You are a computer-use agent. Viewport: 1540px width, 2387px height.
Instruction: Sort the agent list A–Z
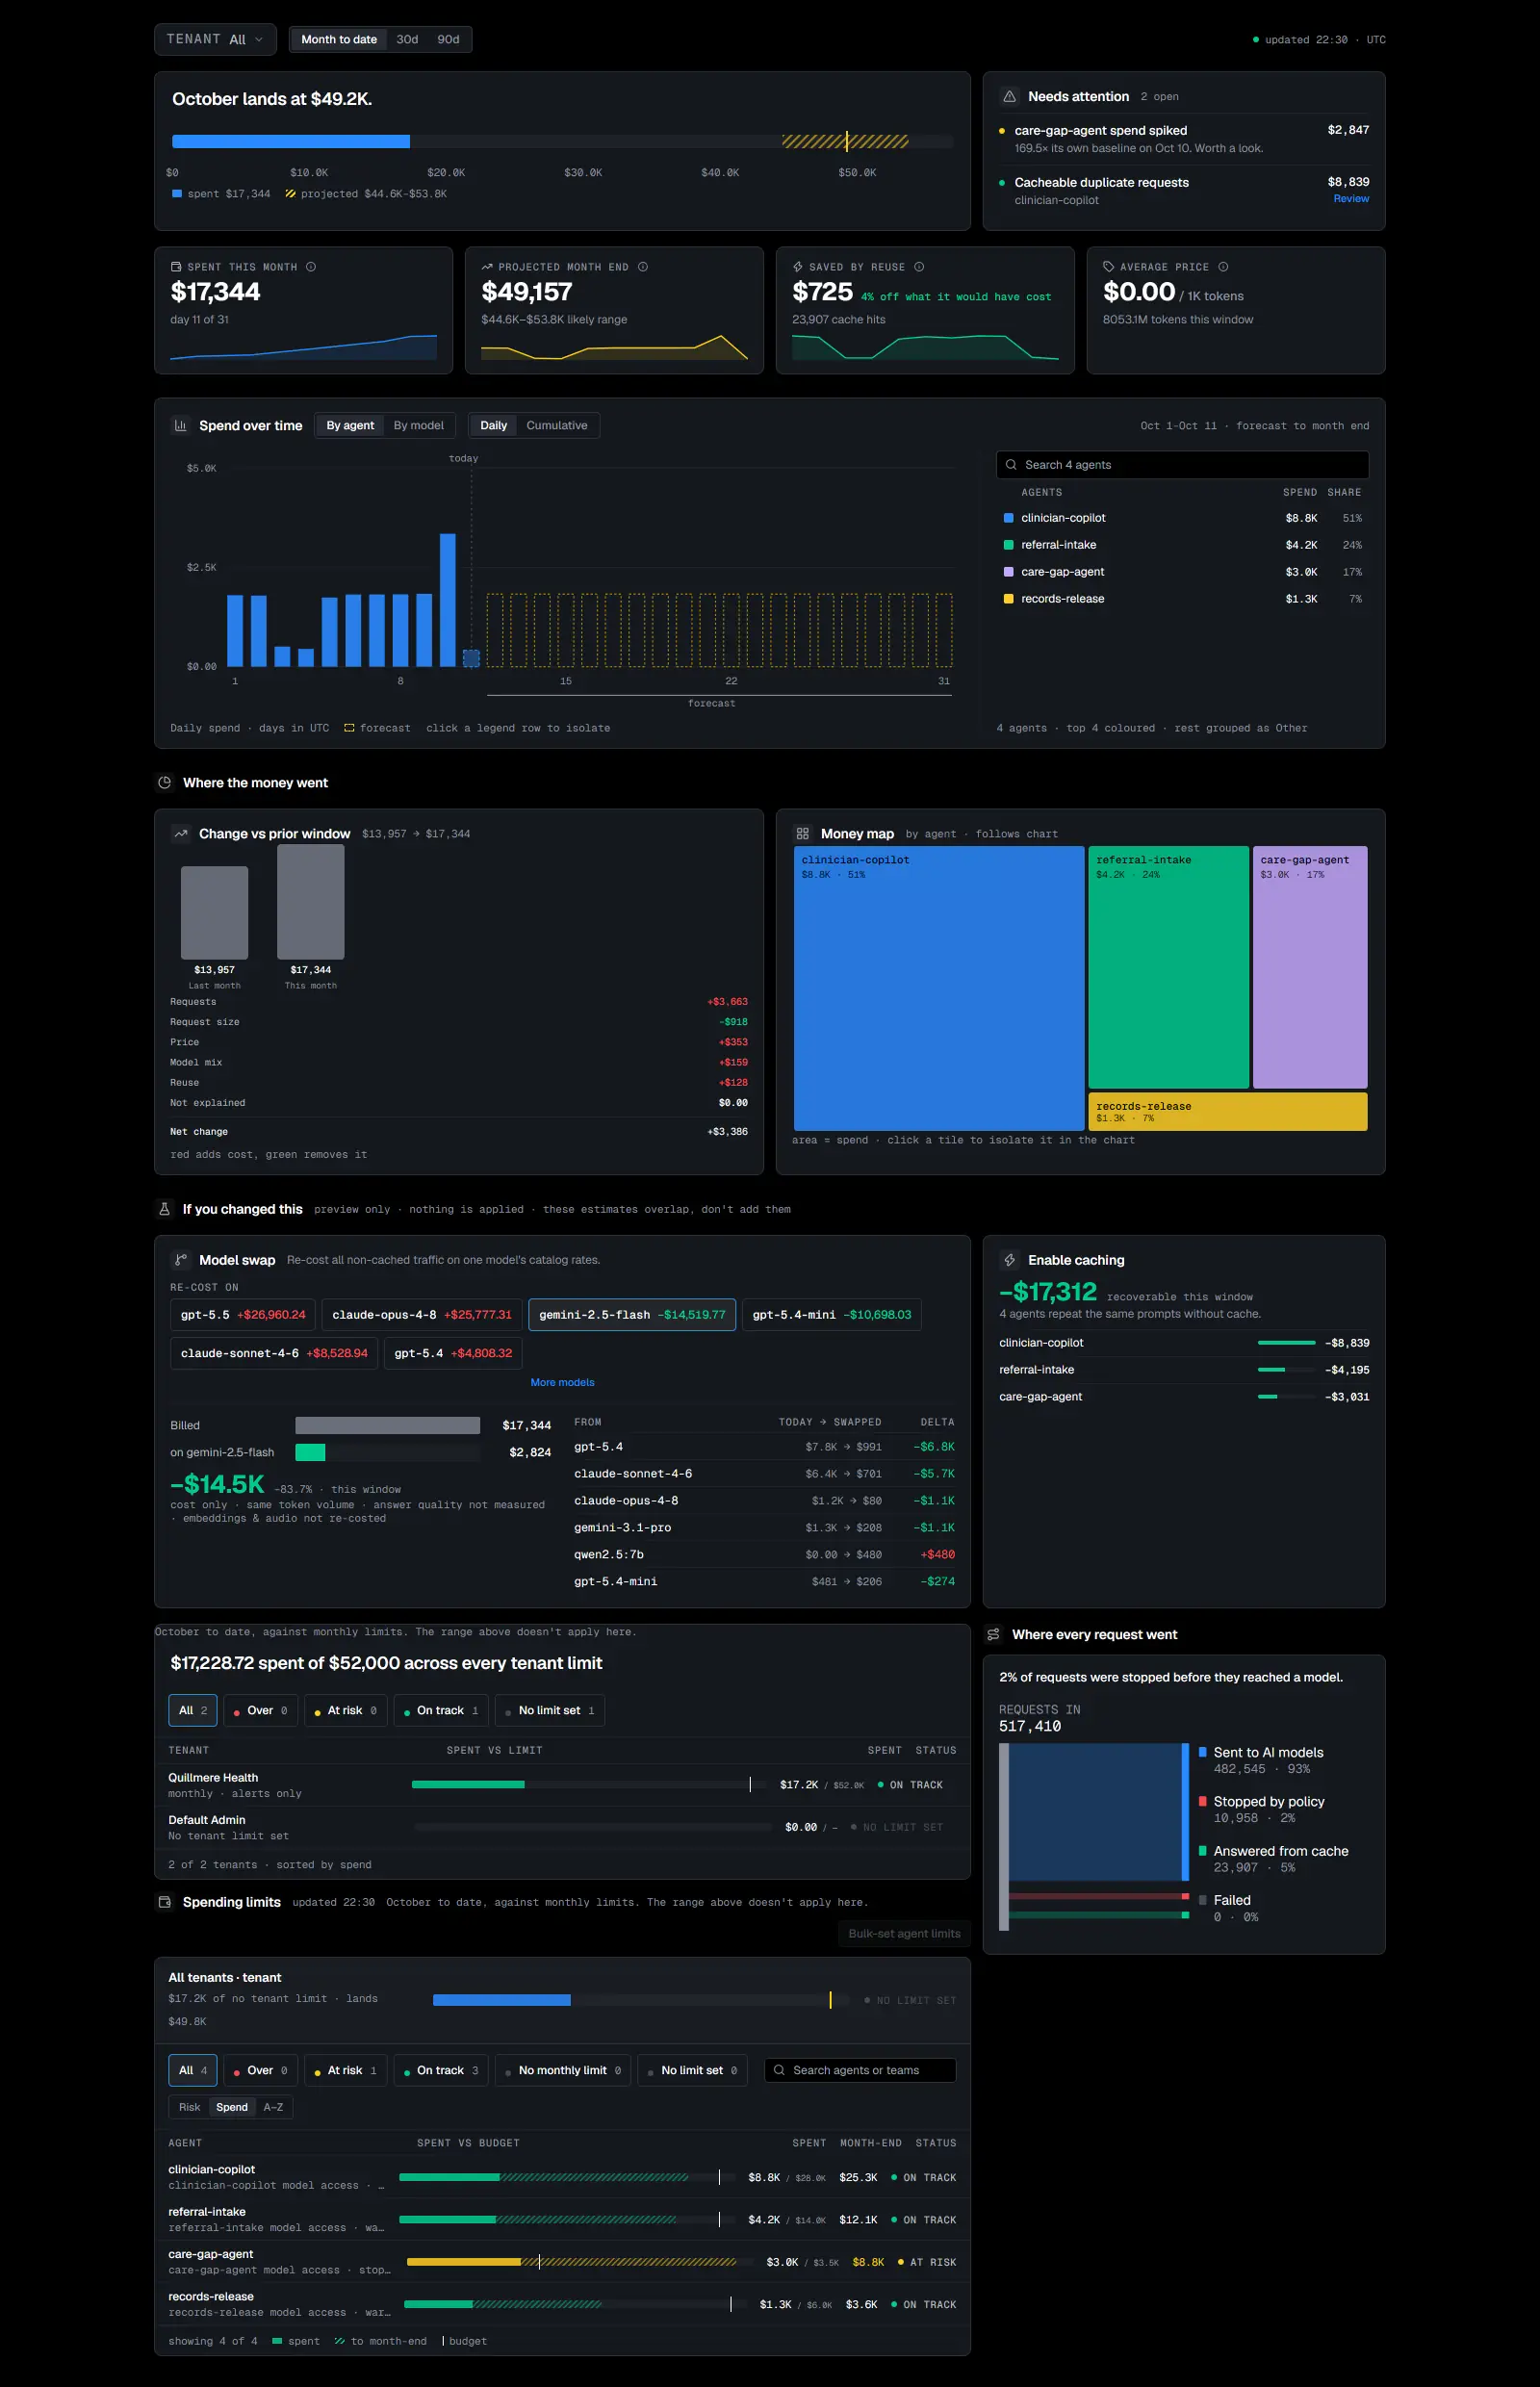(273, 2107)
